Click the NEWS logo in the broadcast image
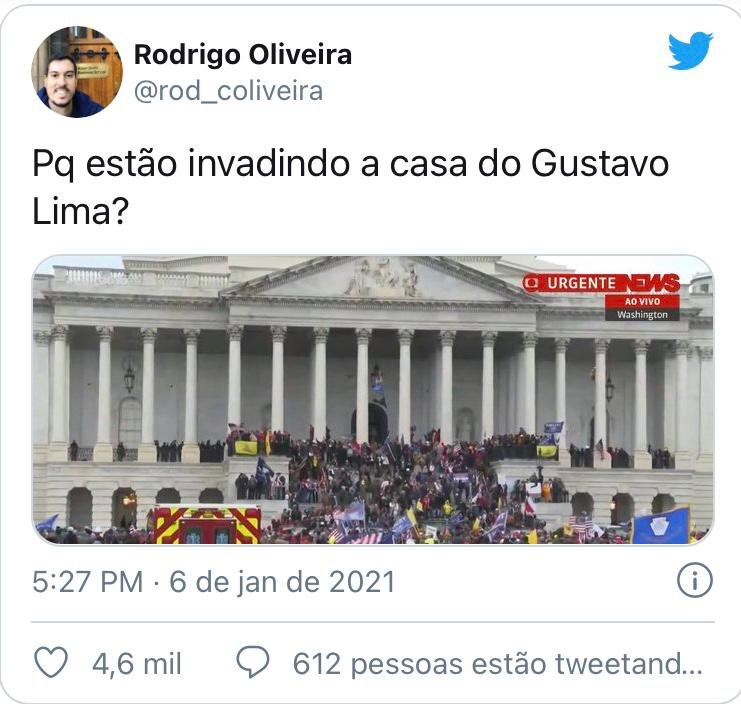This screenshot has width=741, height=711. click(x=649, y=283)
